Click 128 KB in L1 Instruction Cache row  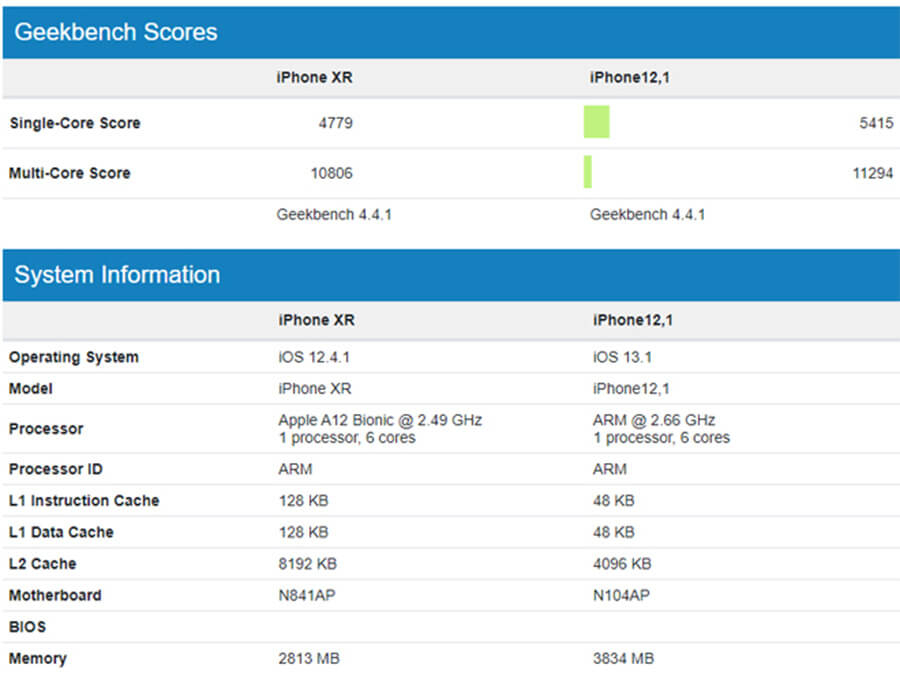[x=304, y=500]
